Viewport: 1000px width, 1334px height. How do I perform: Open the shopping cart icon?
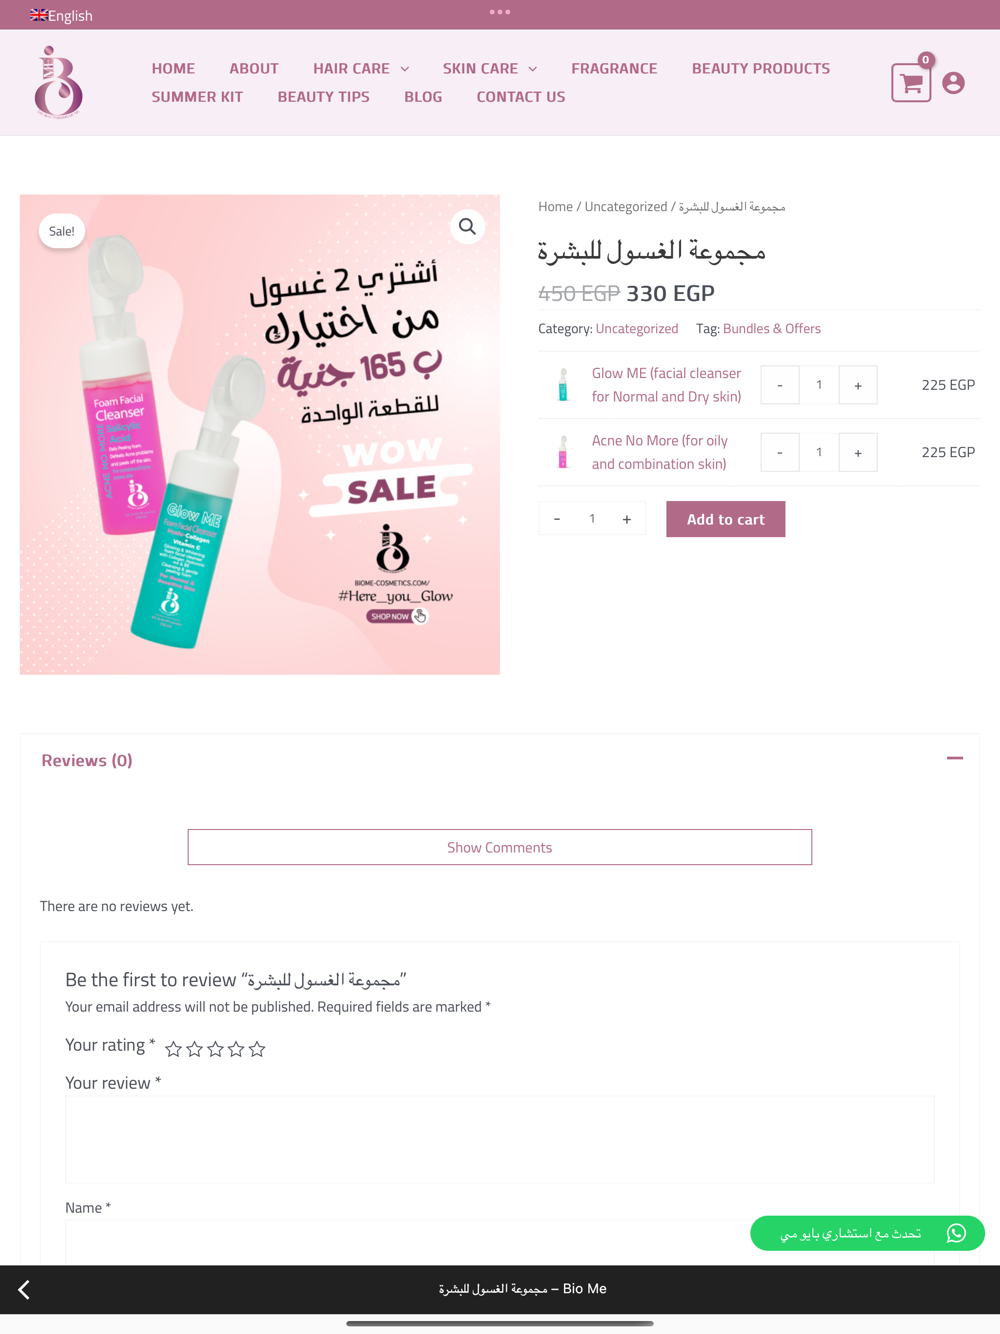click(911, 83)
